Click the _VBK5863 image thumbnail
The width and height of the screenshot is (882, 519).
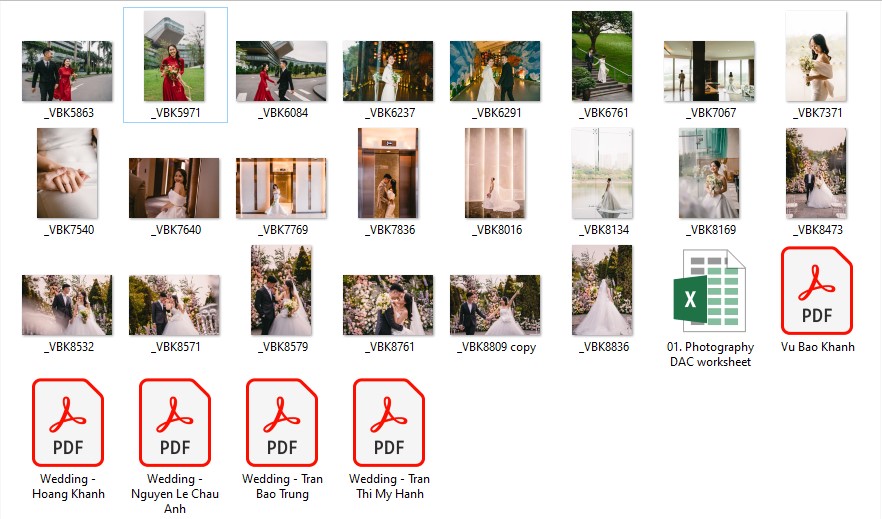pos(67,71)
